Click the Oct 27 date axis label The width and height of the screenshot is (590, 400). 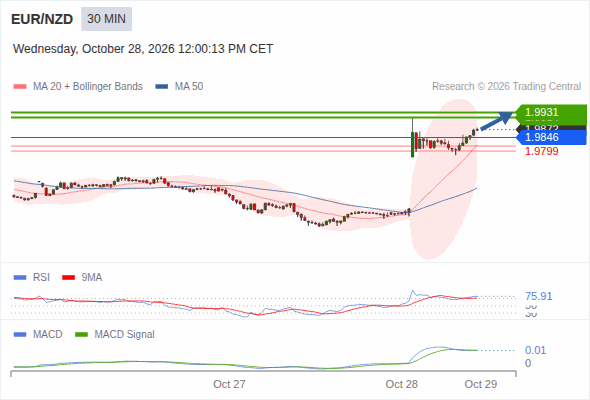click(229, 384)
